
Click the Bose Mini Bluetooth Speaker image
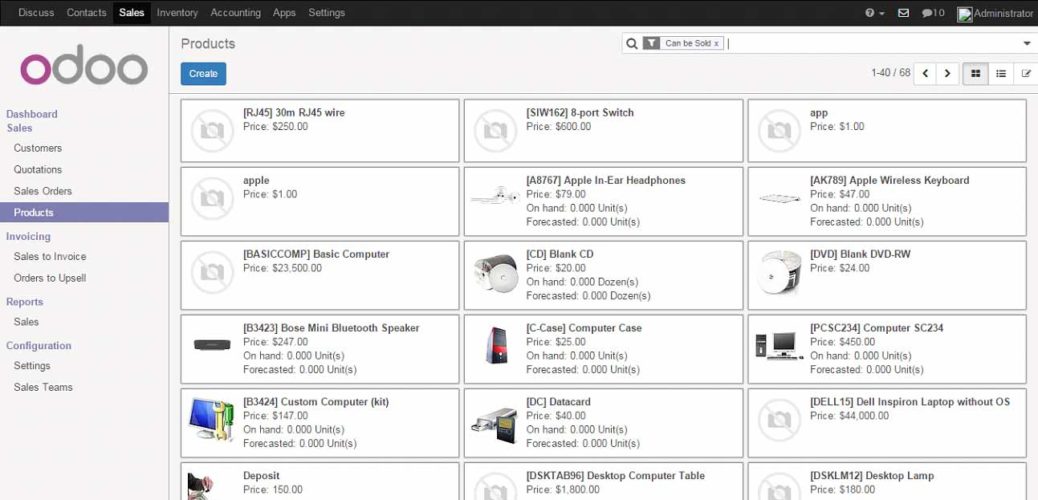[x=212, y=345]
